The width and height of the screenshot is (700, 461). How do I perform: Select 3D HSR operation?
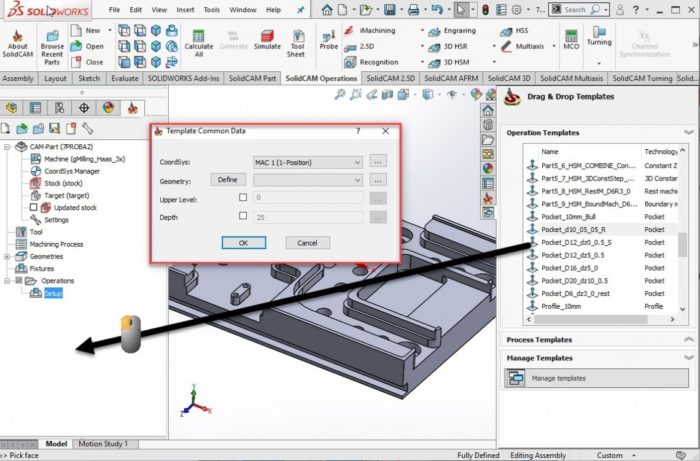pyautogui.click(x=448, y=46)
